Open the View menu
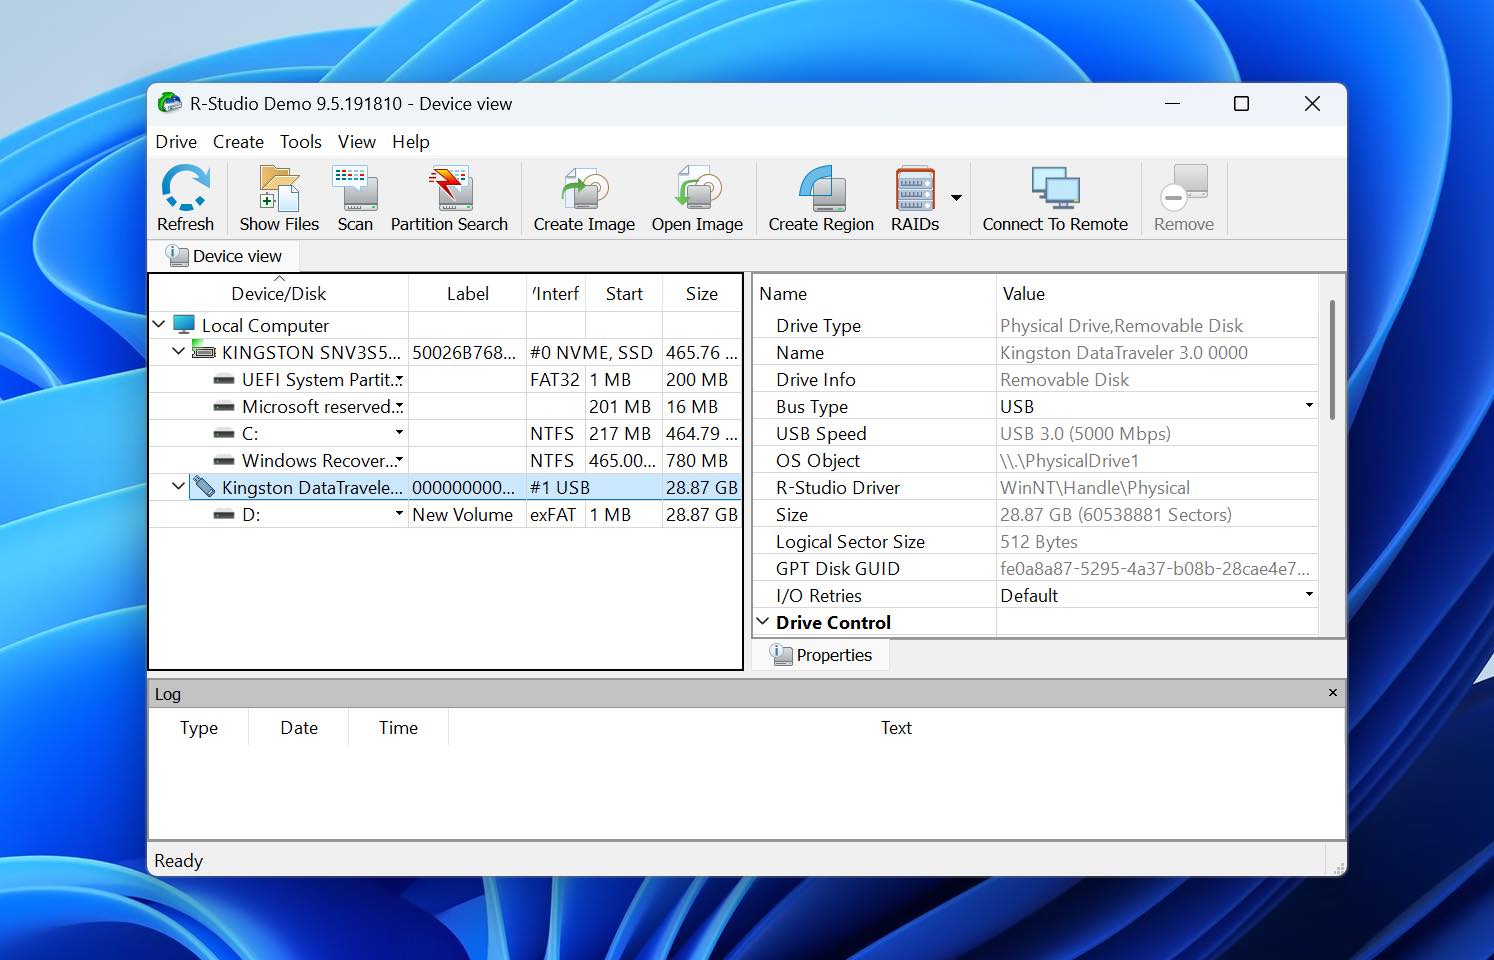Screen dimensions: 1494x960 coord(357,142)
